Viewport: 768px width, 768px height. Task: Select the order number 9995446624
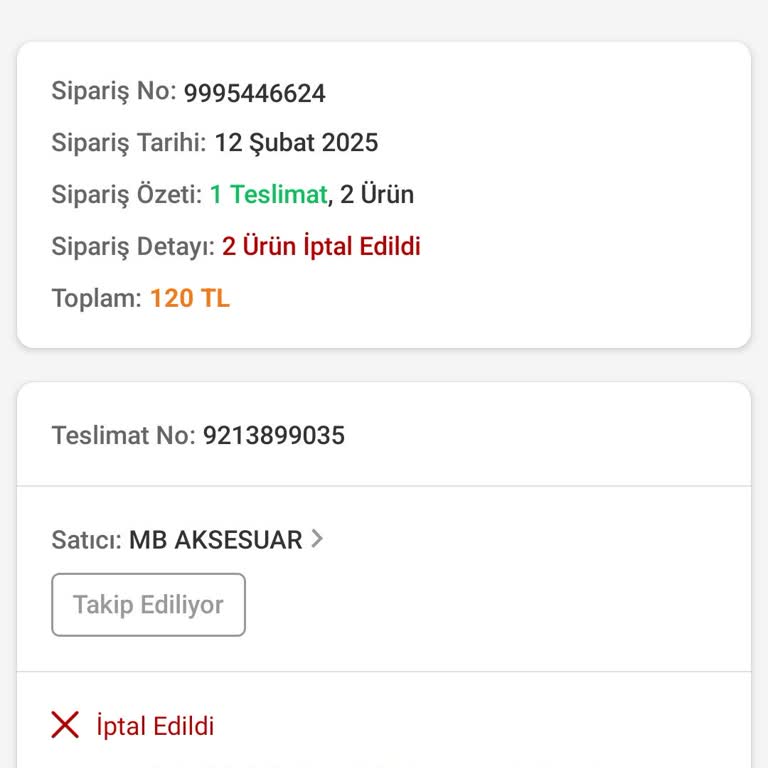[x=254, y=93]
